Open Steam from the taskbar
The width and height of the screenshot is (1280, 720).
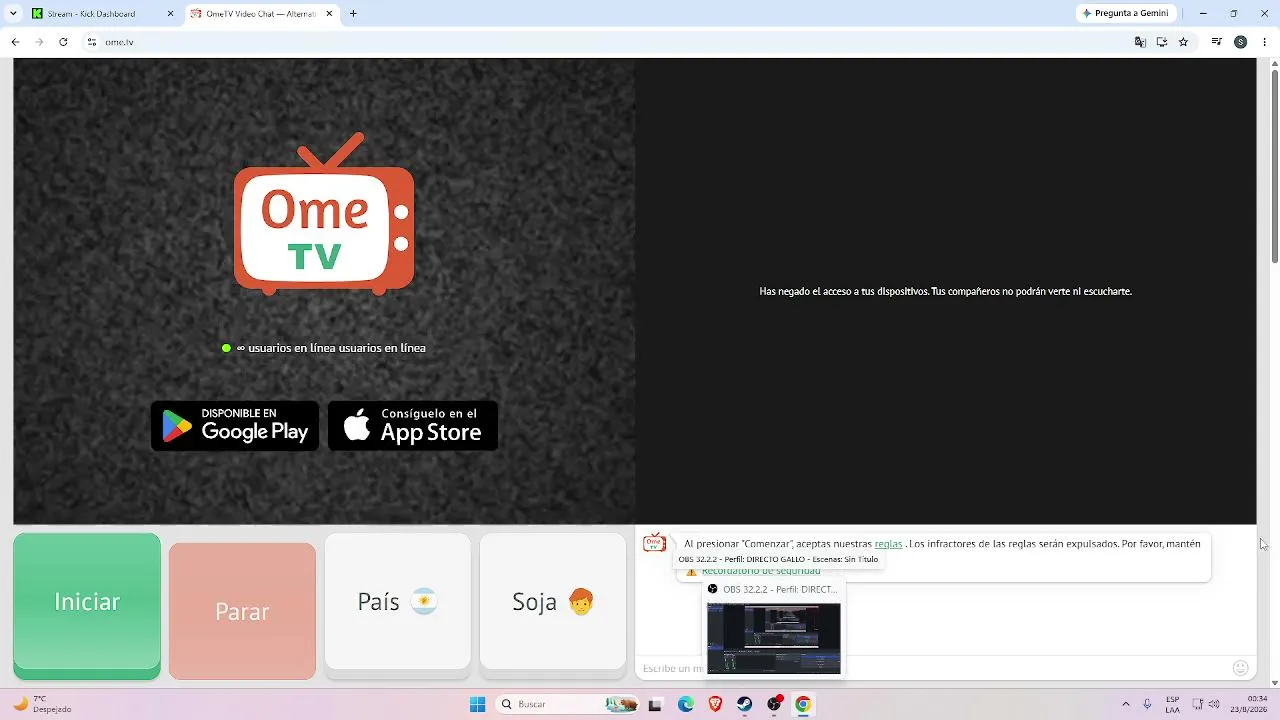coord(744,704)
